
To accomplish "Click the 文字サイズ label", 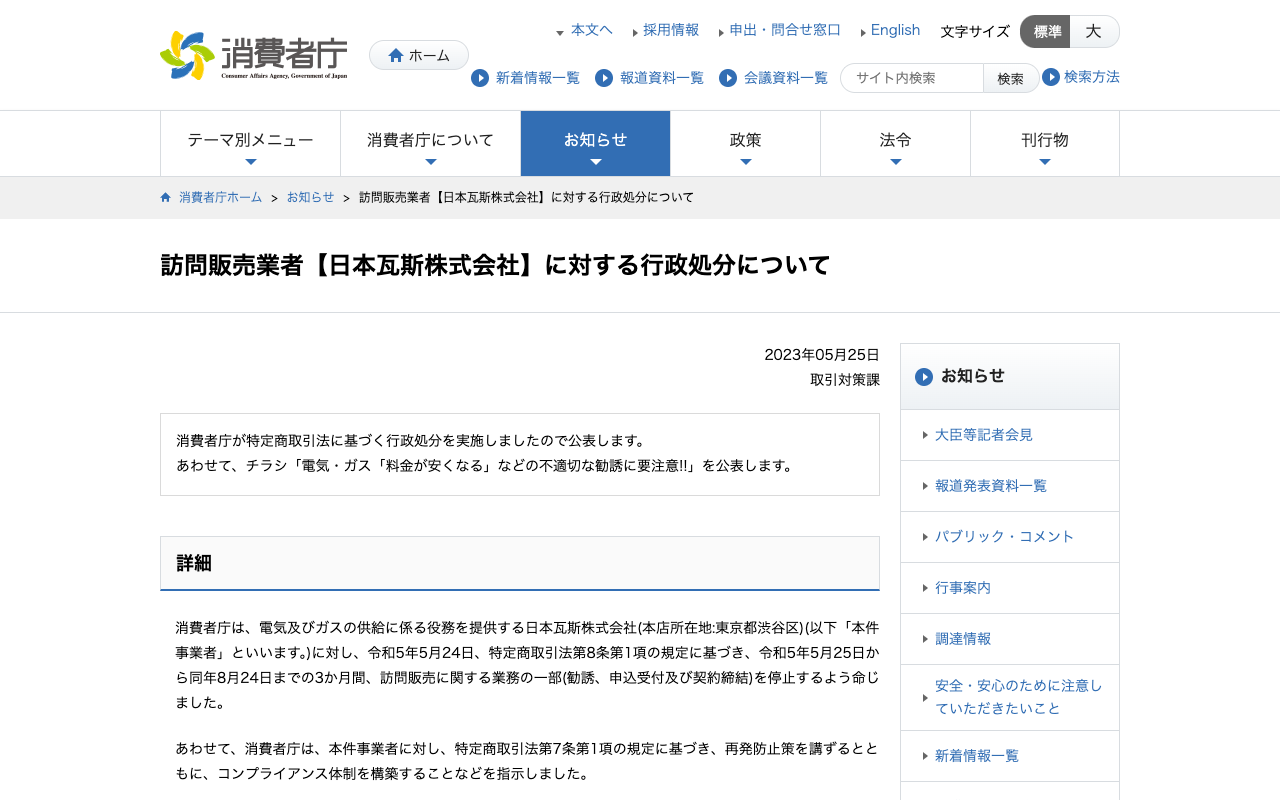I will point(975,32).
